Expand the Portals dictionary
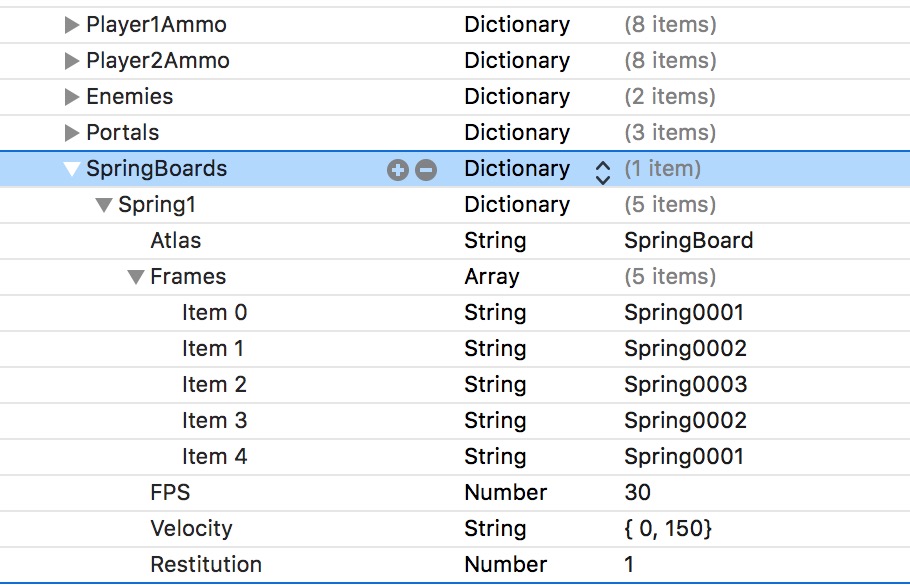Screen dimensions: 910x586 point(72,133)
